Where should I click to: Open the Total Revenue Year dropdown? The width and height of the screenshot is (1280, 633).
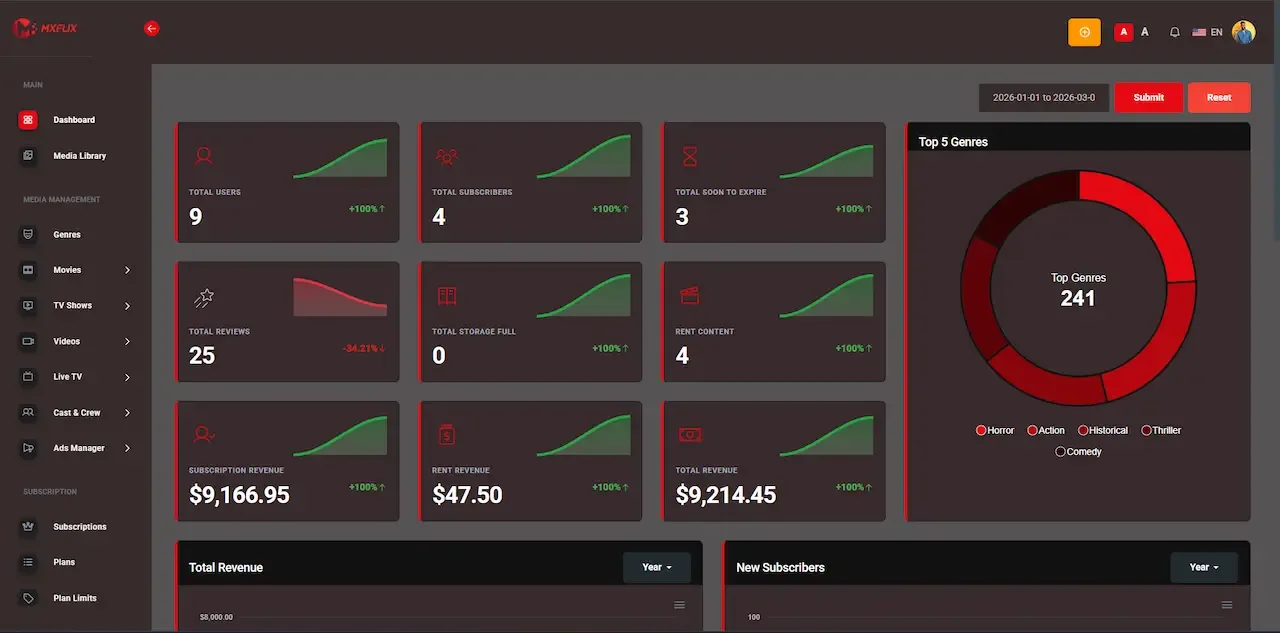coord(656,567)
